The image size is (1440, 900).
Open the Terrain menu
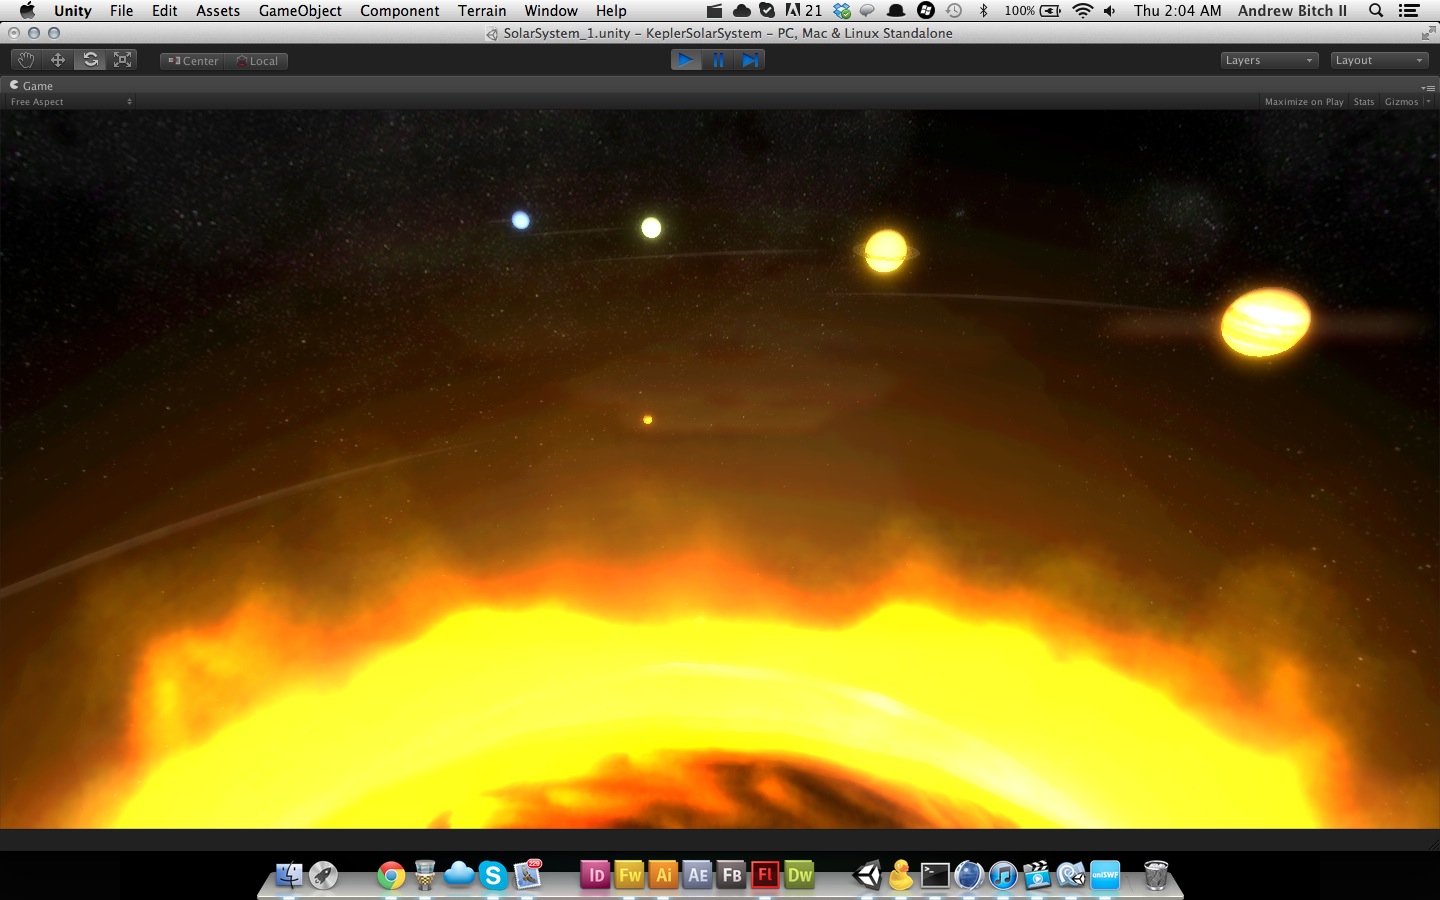482,11
